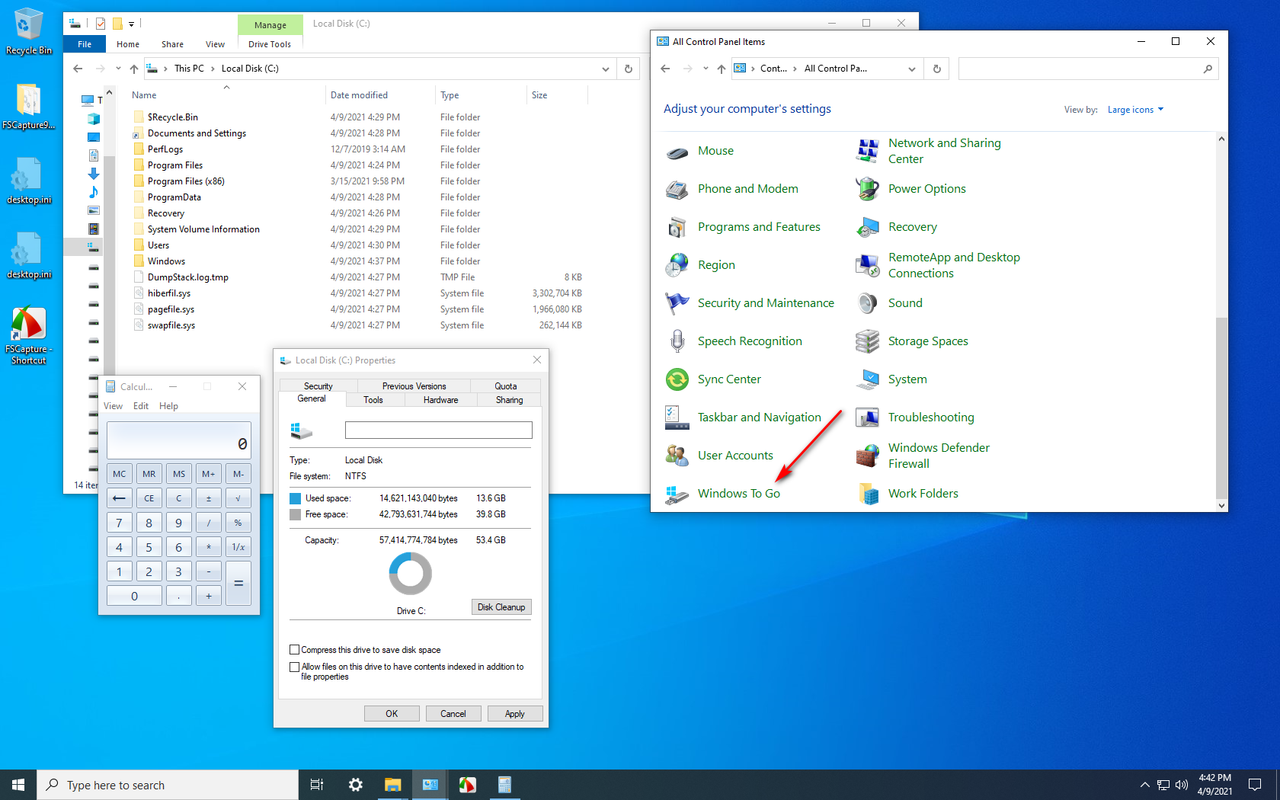Open User Accounts icon
Viewport: 1280px width, 800px height.
pos(677,455)
